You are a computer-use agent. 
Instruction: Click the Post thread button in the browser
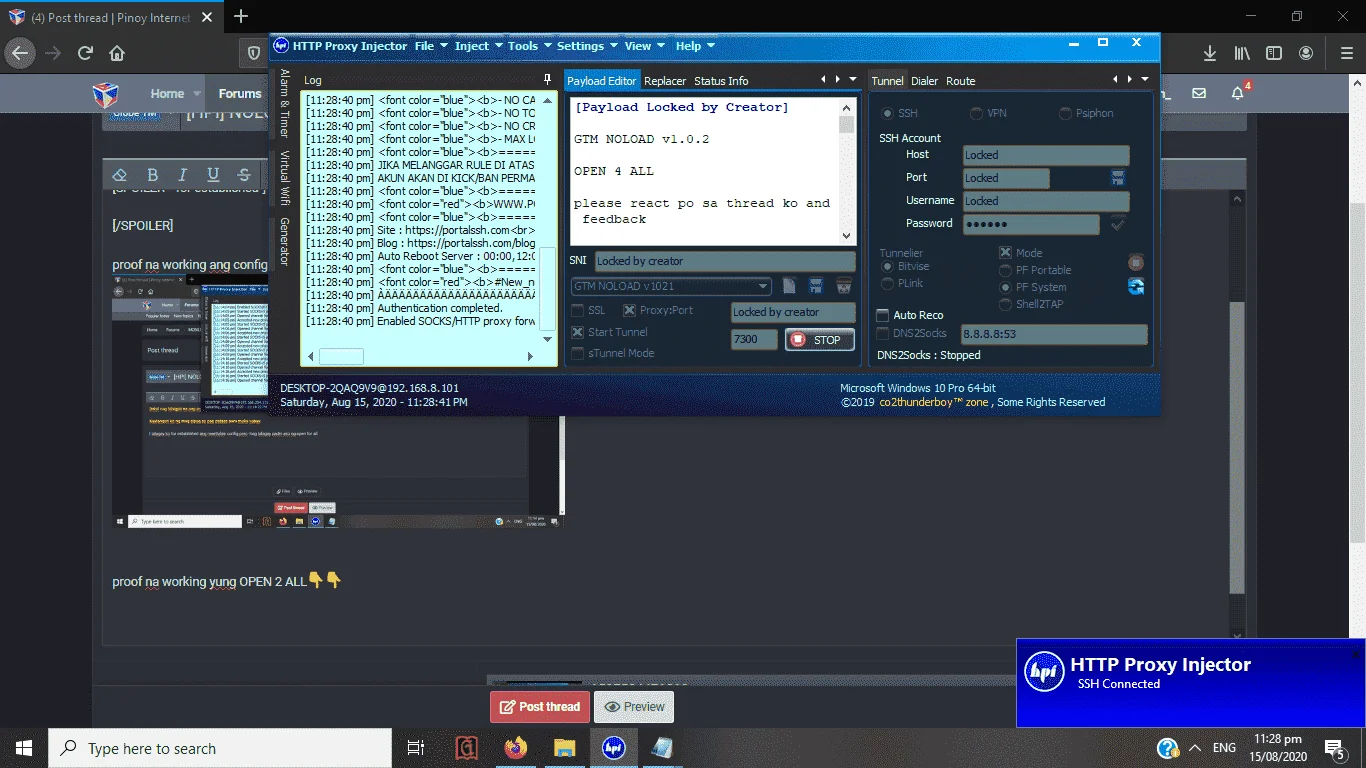[540, 707]
